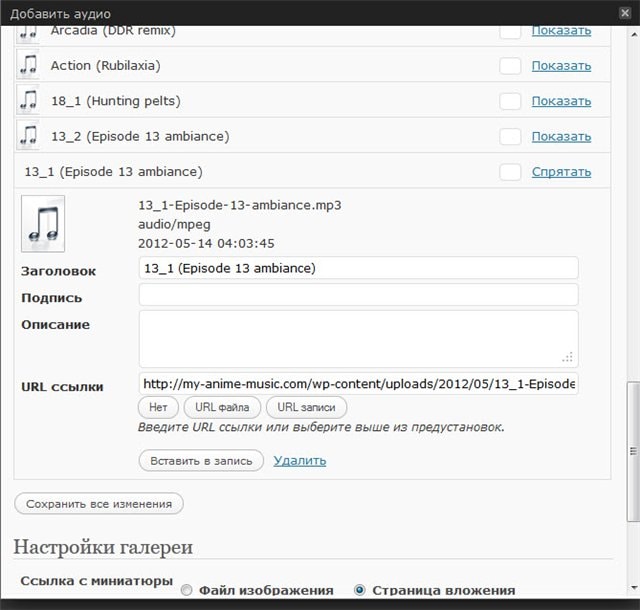This screenshot has height=610, width=640.
Task: Click music note icon beside 18_1 (Hunting pelts)
Action: tap(28, 101)
